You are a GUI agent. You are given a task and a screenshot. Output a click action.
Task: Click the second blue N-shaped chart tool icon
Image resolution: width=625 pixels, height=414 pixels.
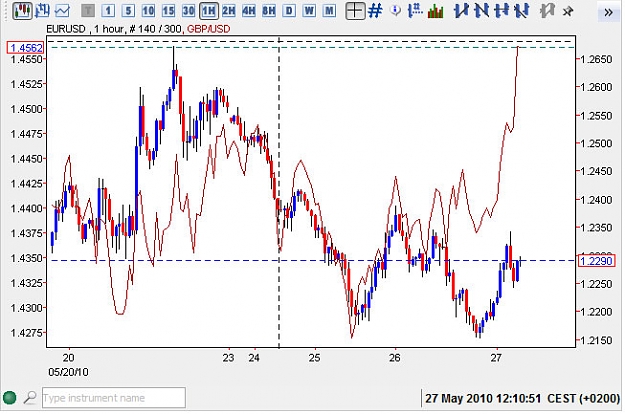[481, 11]
